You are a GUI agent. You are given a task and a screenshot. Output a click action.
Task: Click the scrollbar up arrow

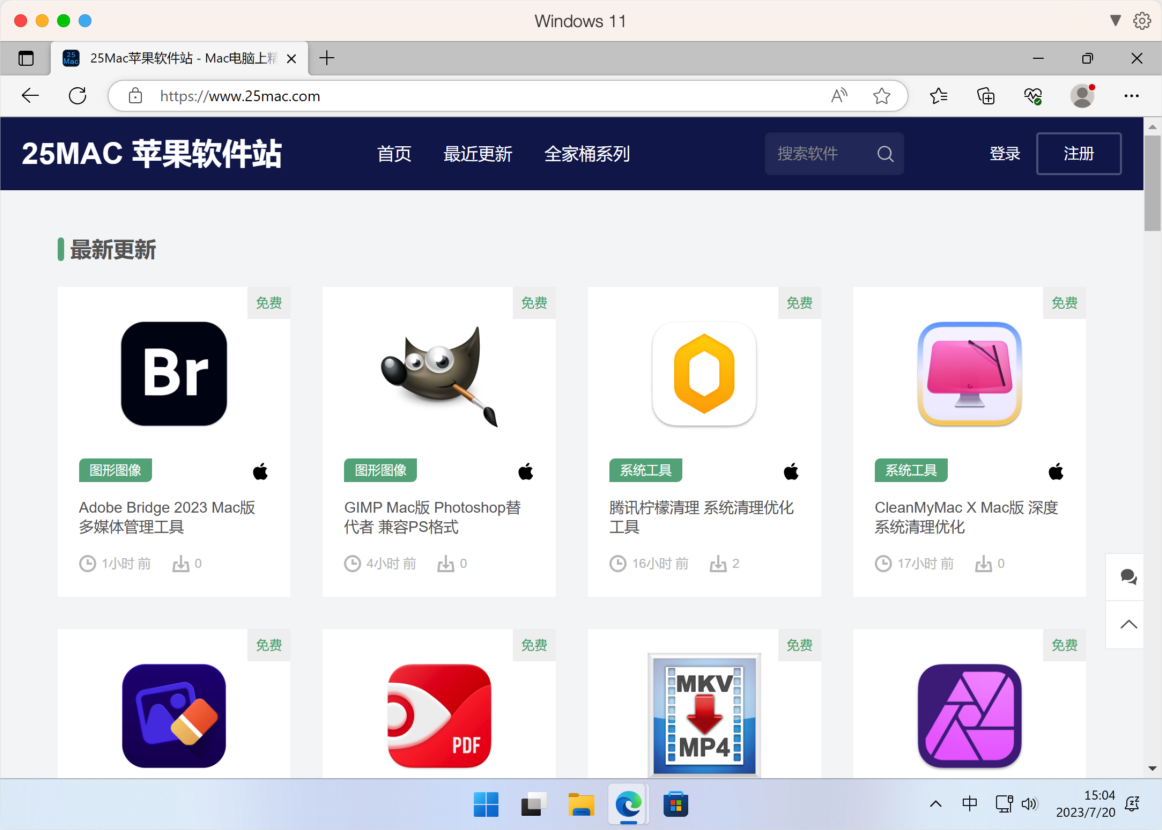pos(1152,127)
